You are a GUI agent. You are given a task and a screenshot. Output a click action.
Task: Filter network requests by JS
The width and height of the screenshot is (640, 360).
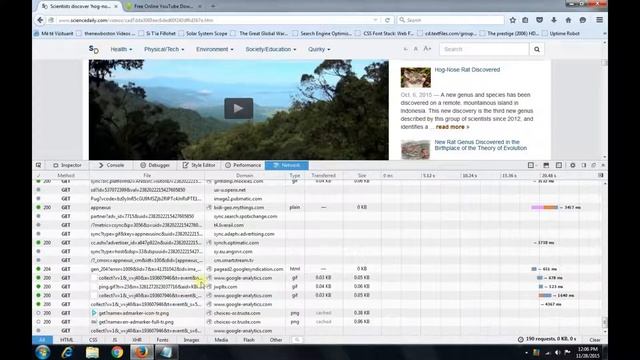[115, 340]
